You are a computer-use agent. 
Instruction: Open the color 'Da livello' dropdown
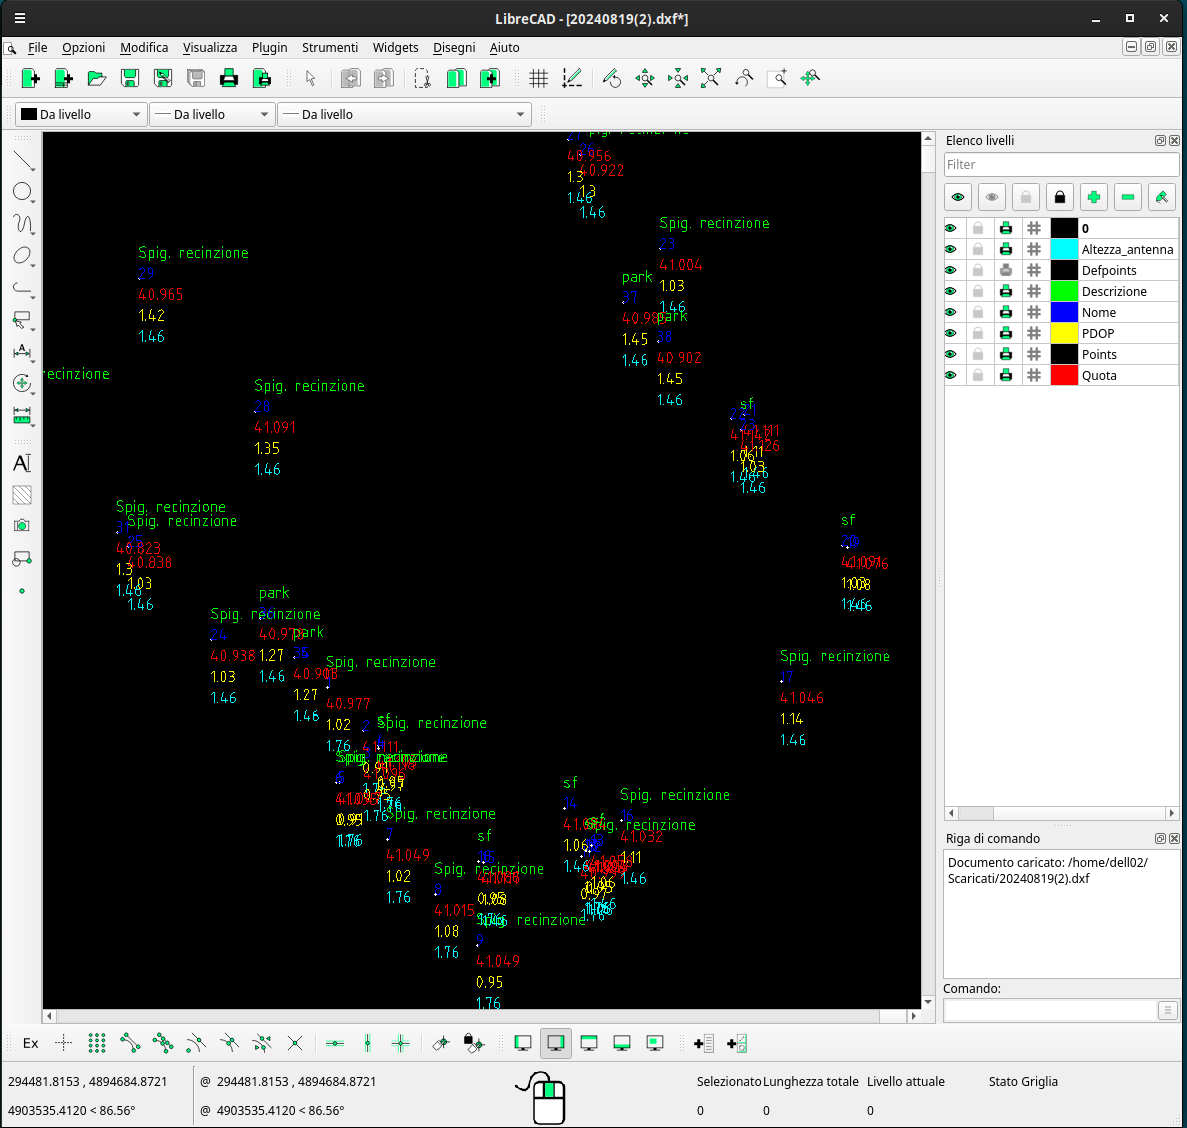pos(81,114)
